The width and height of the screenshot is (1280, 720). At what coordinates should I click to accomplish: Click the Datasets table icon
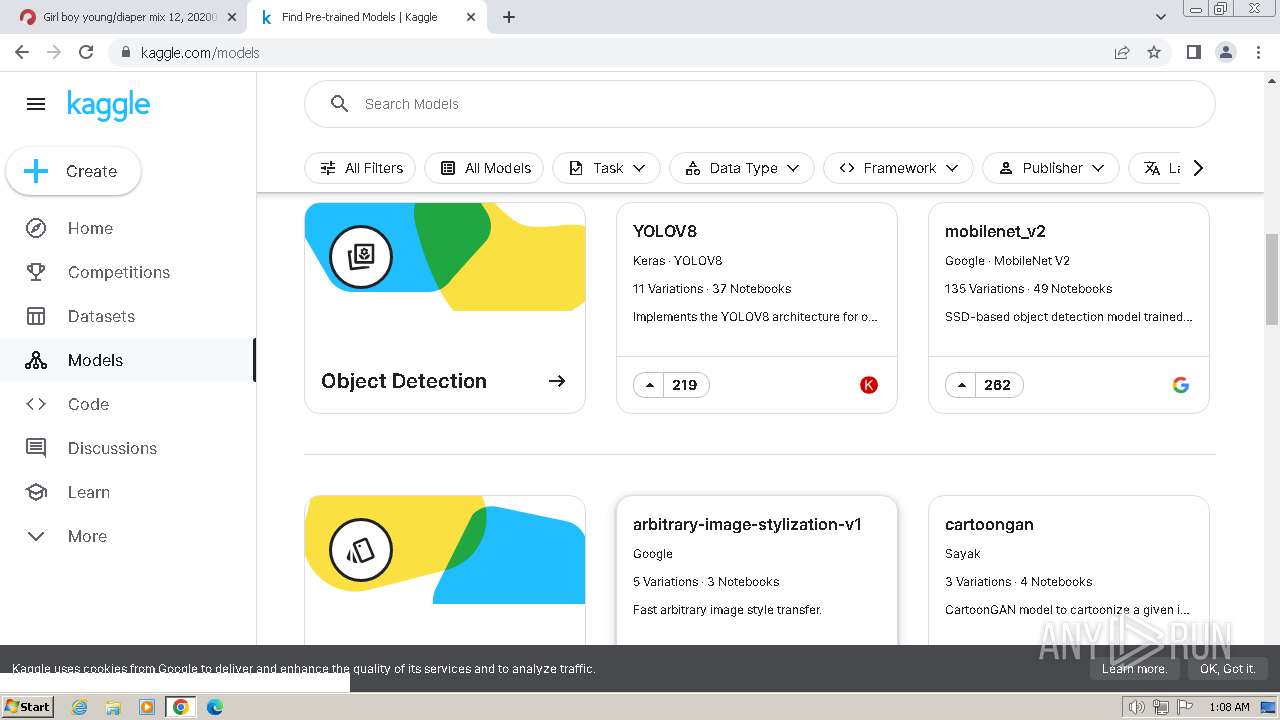tap(36, 316)
